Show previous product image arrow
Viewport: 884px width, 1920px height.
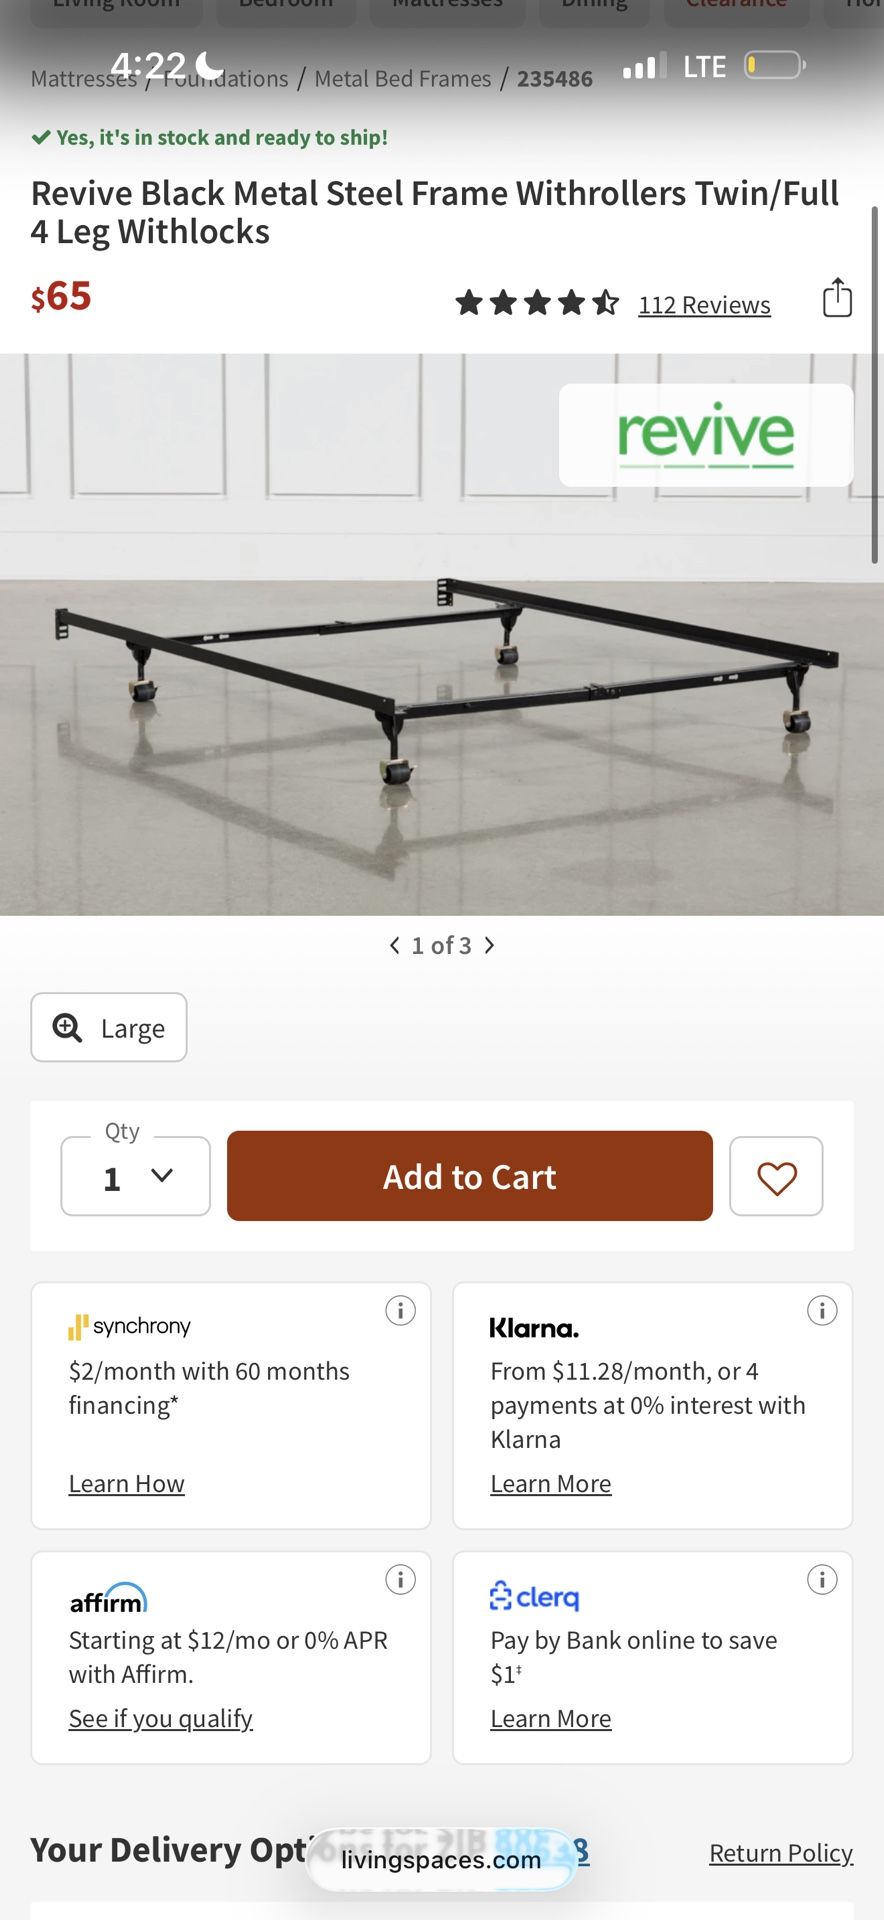click(x=395, y=945)
